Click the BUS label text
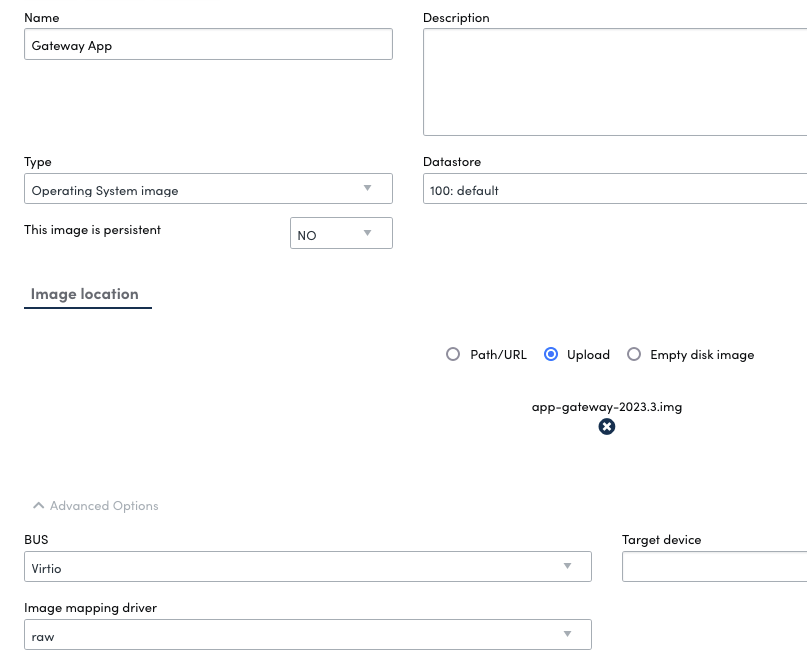The width and height of the screenshot is (807, 666). click(36, 540)
